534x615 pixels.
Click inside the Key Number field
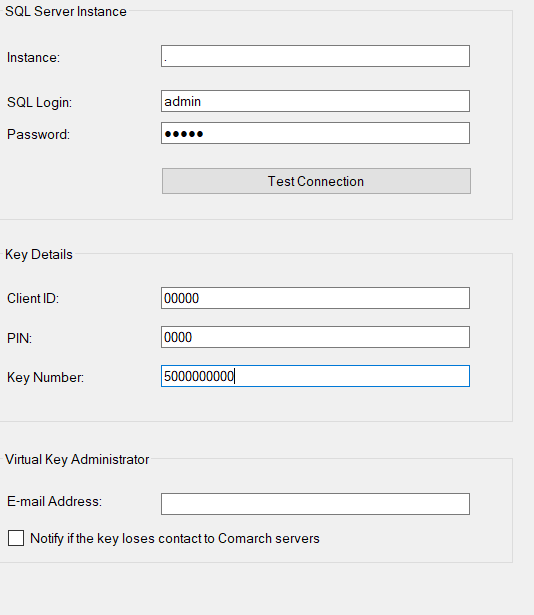tap(315, 376)
